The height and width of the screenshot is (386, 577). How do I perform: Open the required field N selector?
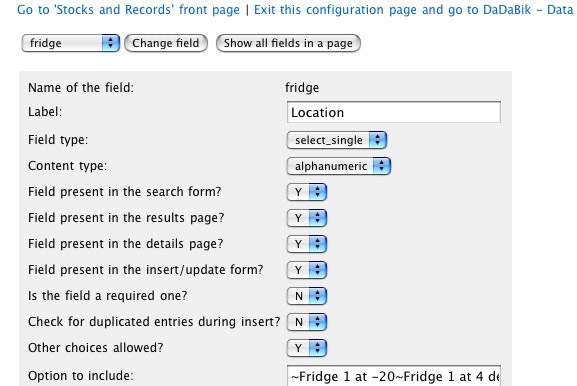pos(307,296)
